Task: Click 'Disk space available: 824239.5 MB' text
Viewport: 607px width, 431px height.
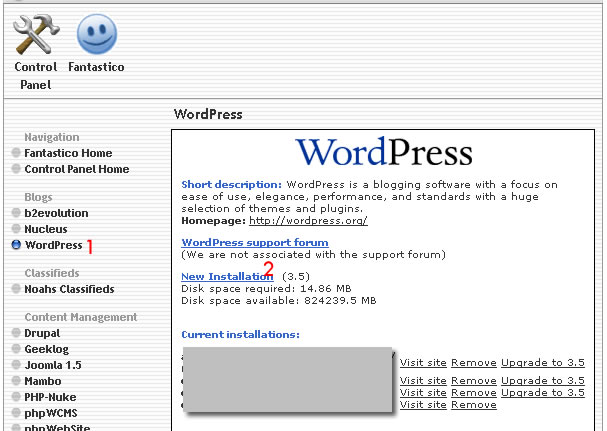Action: (279, 300)
